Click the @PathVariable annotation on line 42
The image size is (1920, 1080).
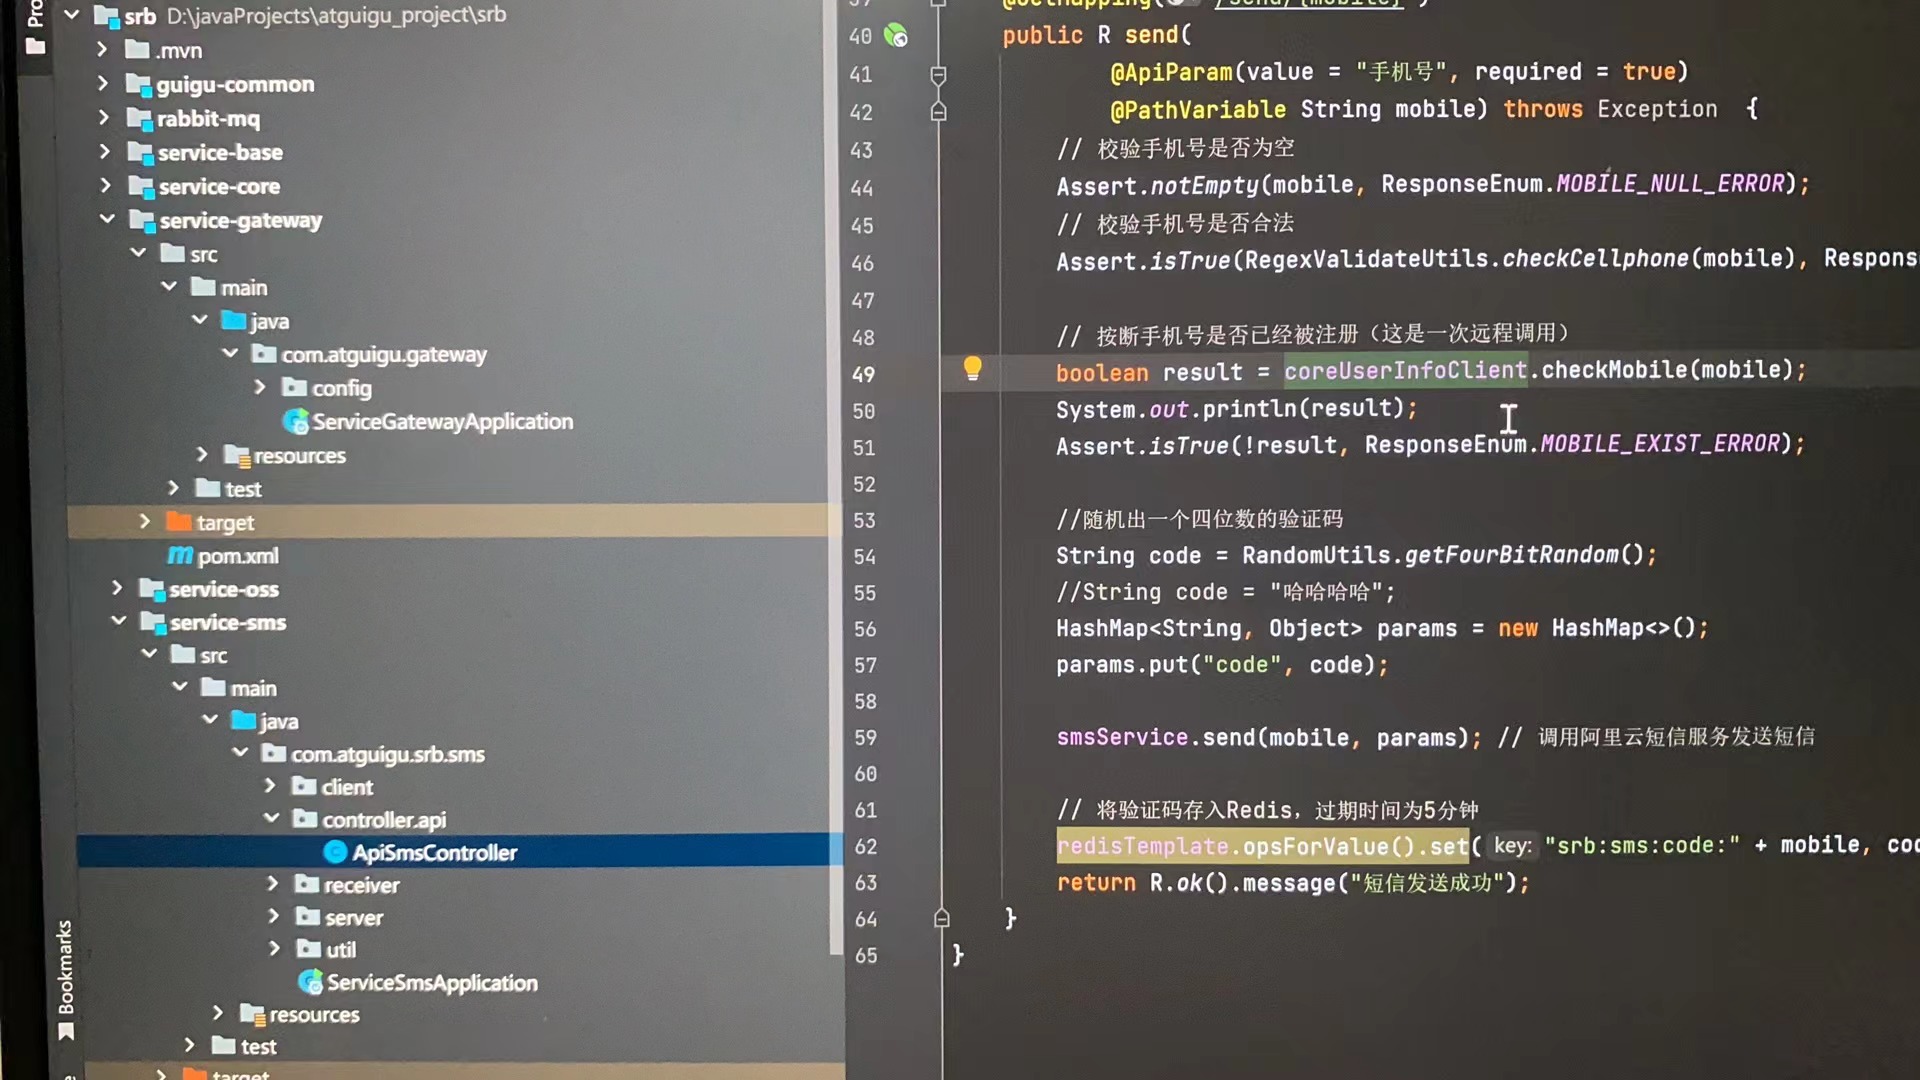(x=1198, y=110)
